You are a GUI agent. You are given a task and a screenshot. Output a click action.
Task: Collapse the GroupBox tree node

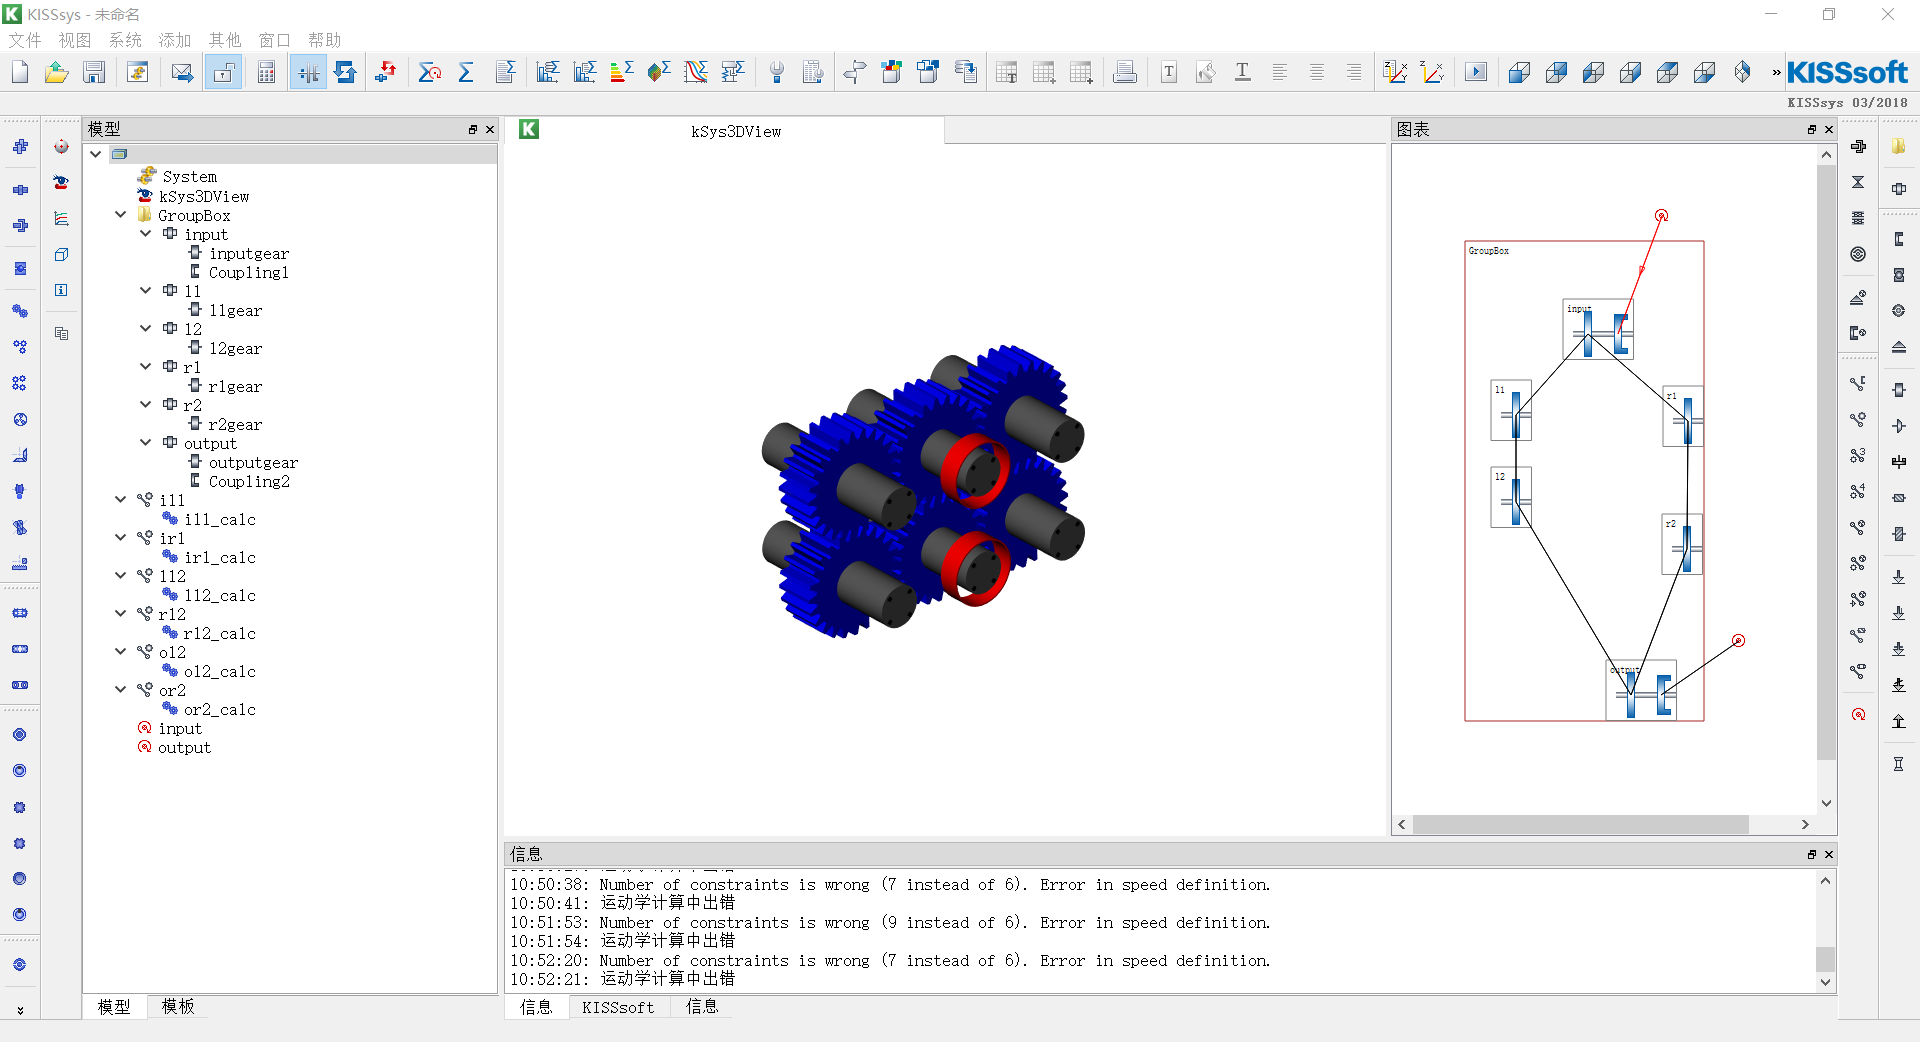coord(121,215)
